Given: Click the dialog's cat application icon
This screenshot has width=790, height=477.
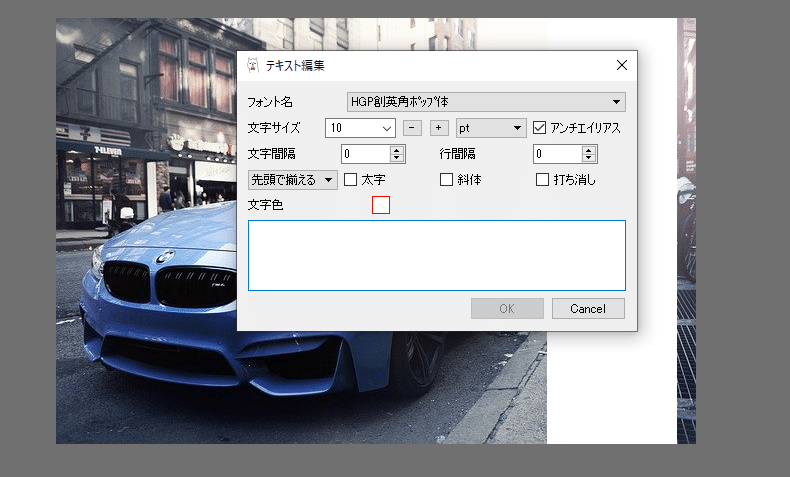Looking at the screenshot, I should pos(253,65).
